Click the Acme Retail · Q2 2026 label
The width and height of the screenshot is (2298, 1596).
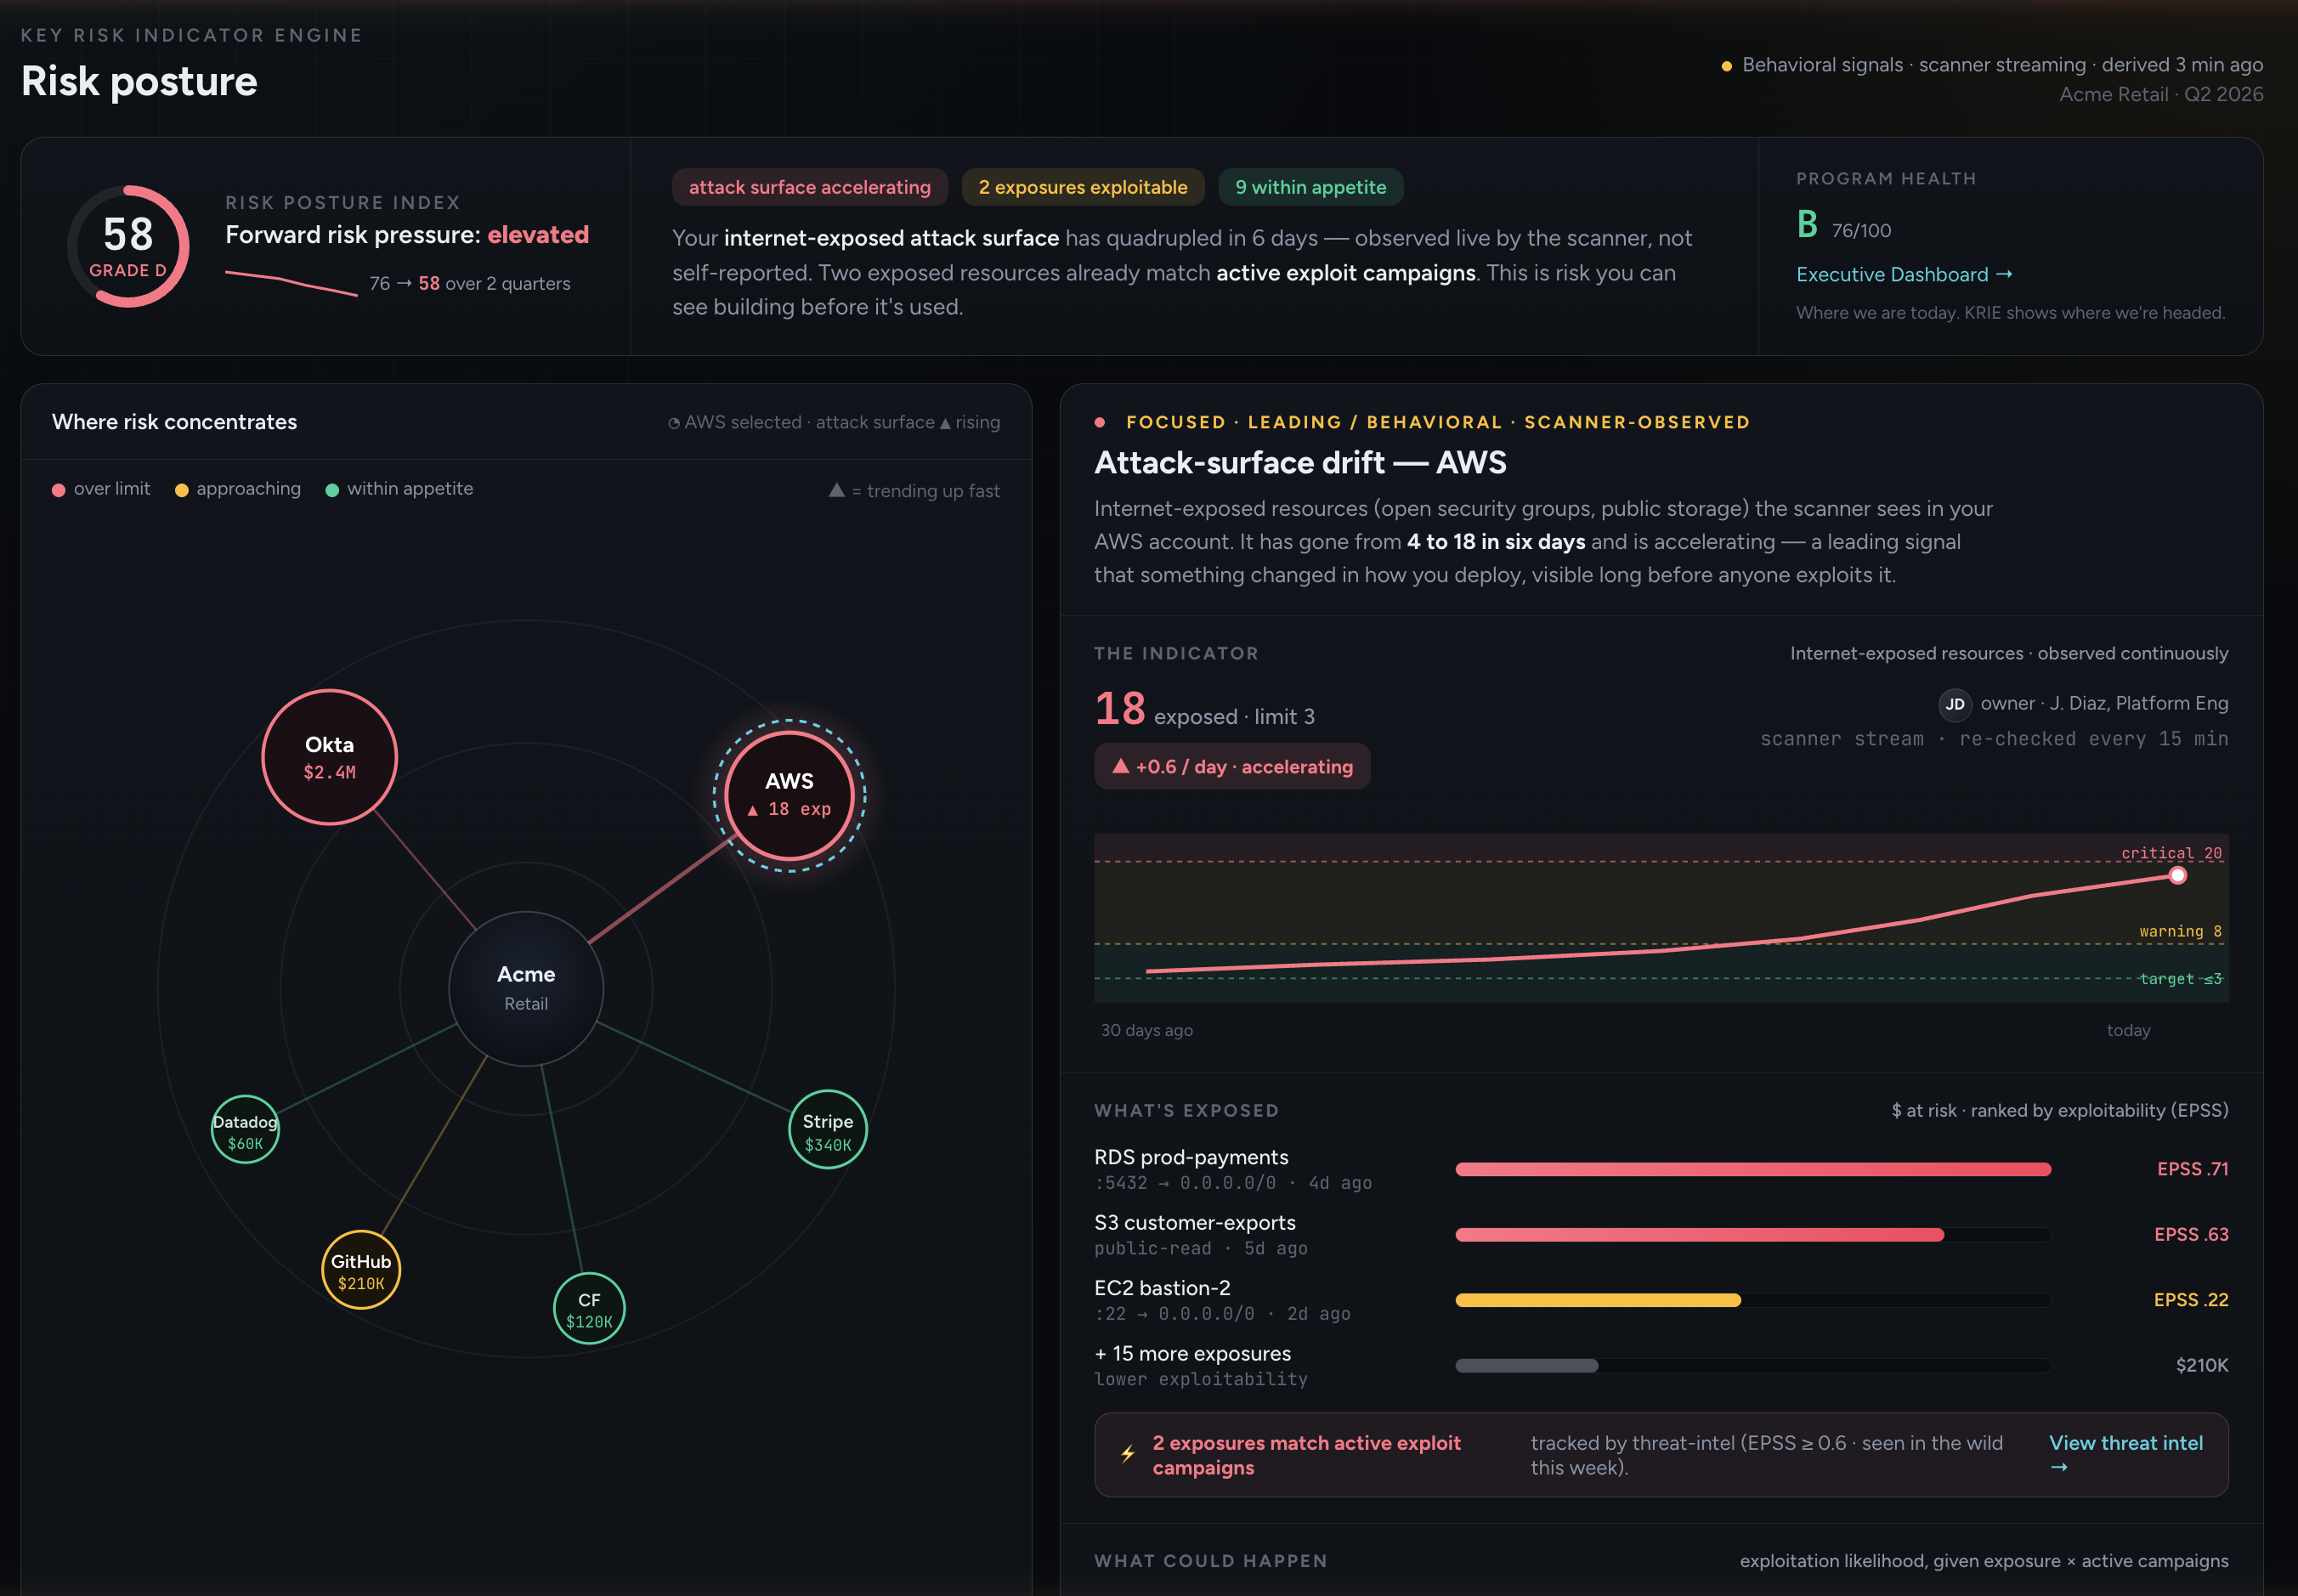[x=2161, y=94]
